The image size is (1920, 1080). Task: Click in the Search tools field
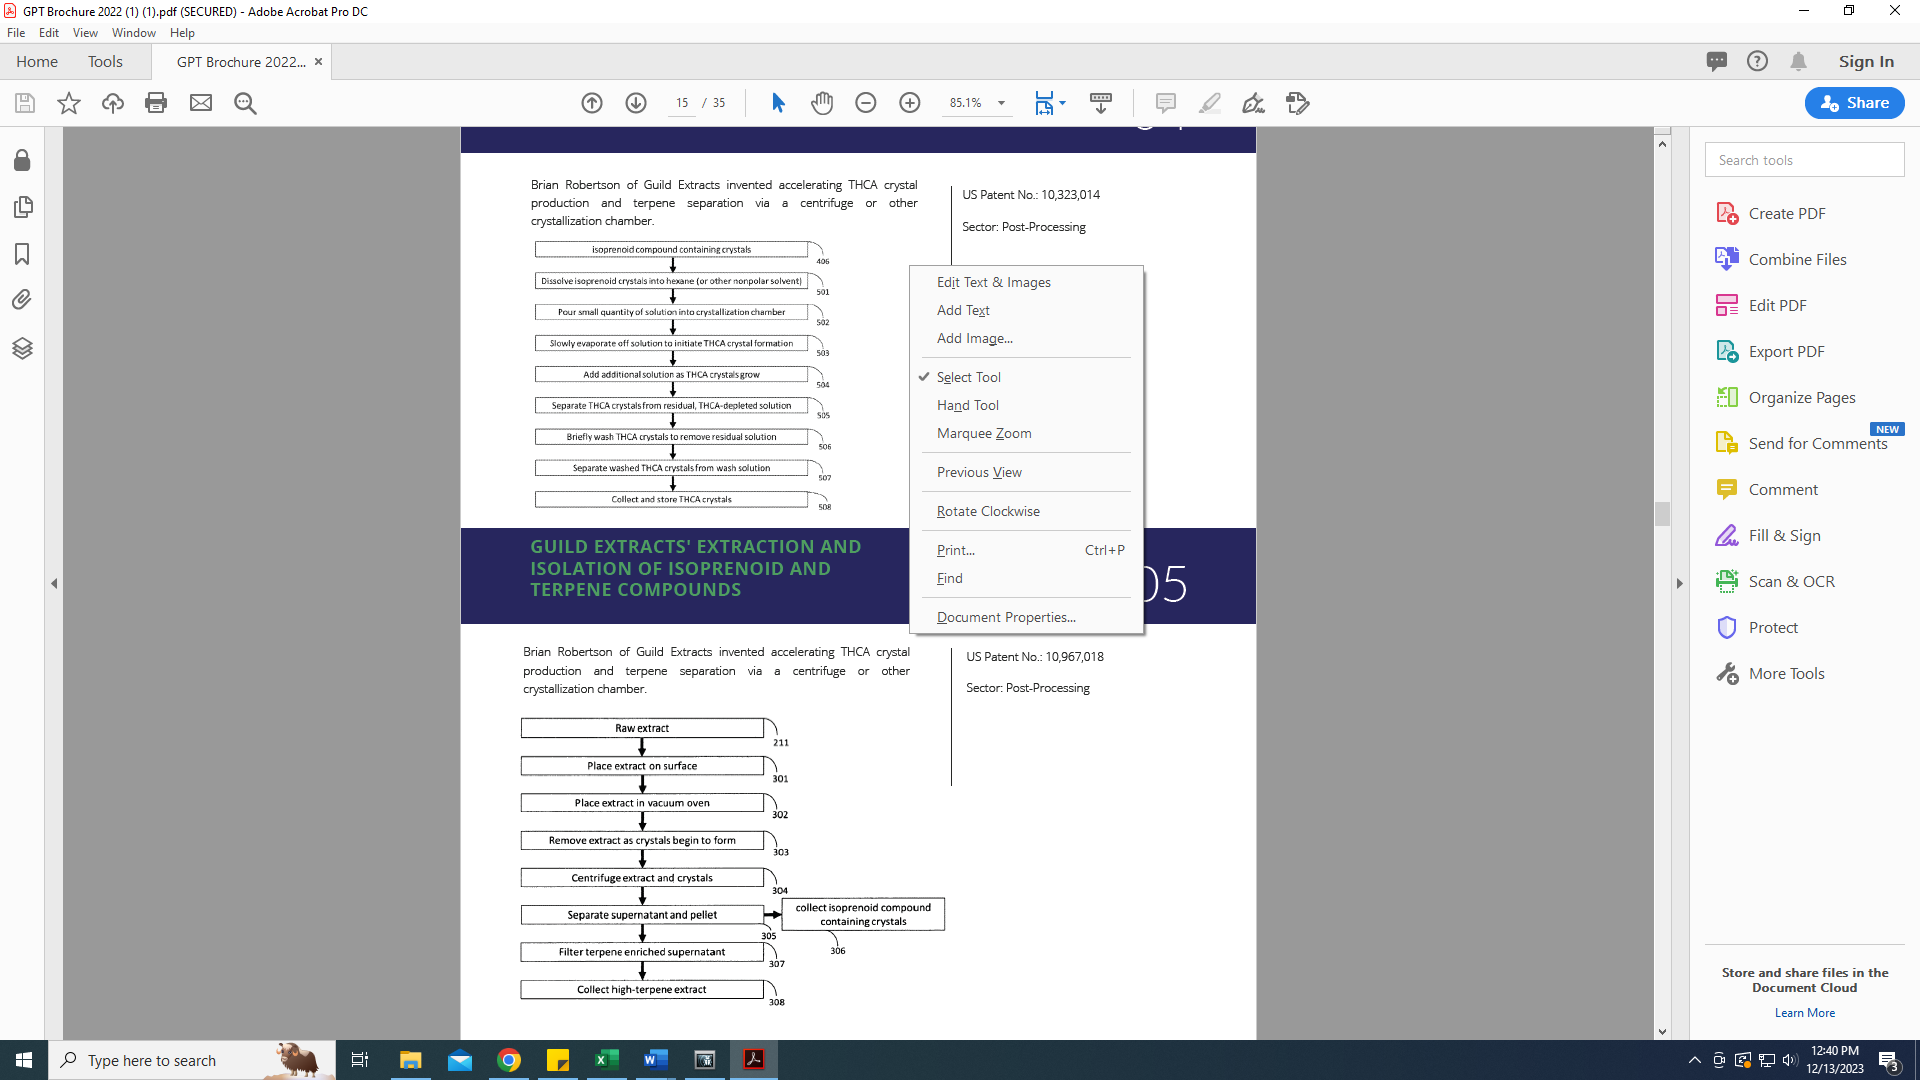click(x=1804, y=160)
